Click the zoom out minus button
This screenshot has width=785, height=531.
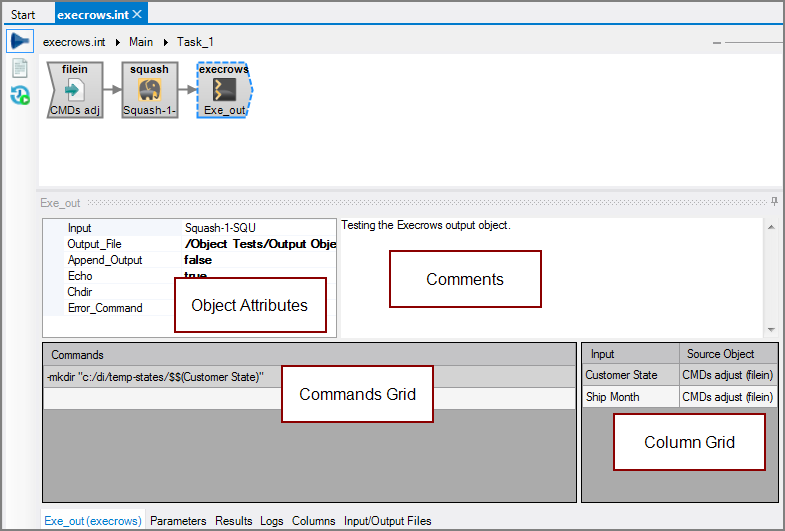click(x=716, y=43)
